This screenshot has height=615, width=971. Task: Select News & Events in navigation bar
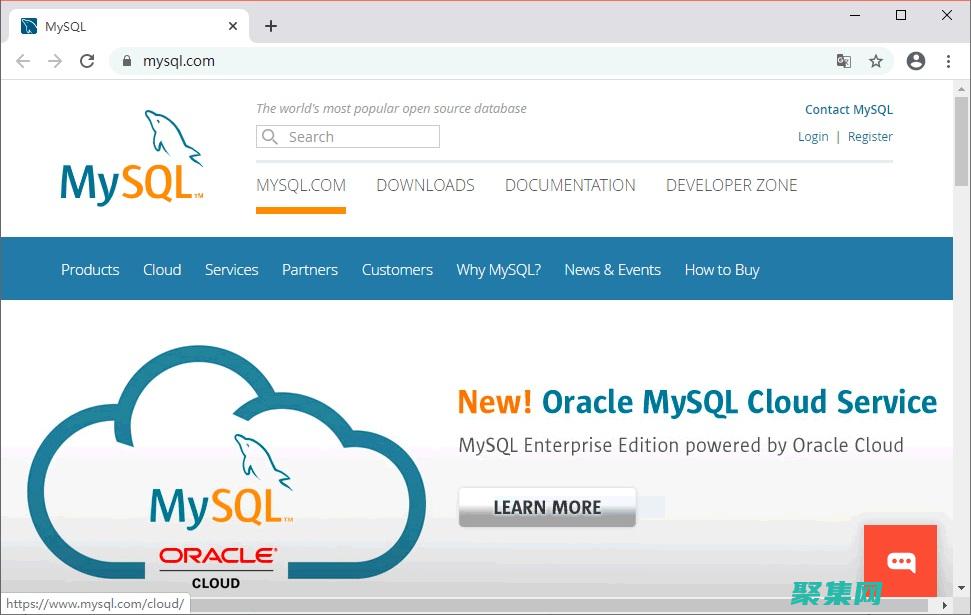[x=612, y=270]
